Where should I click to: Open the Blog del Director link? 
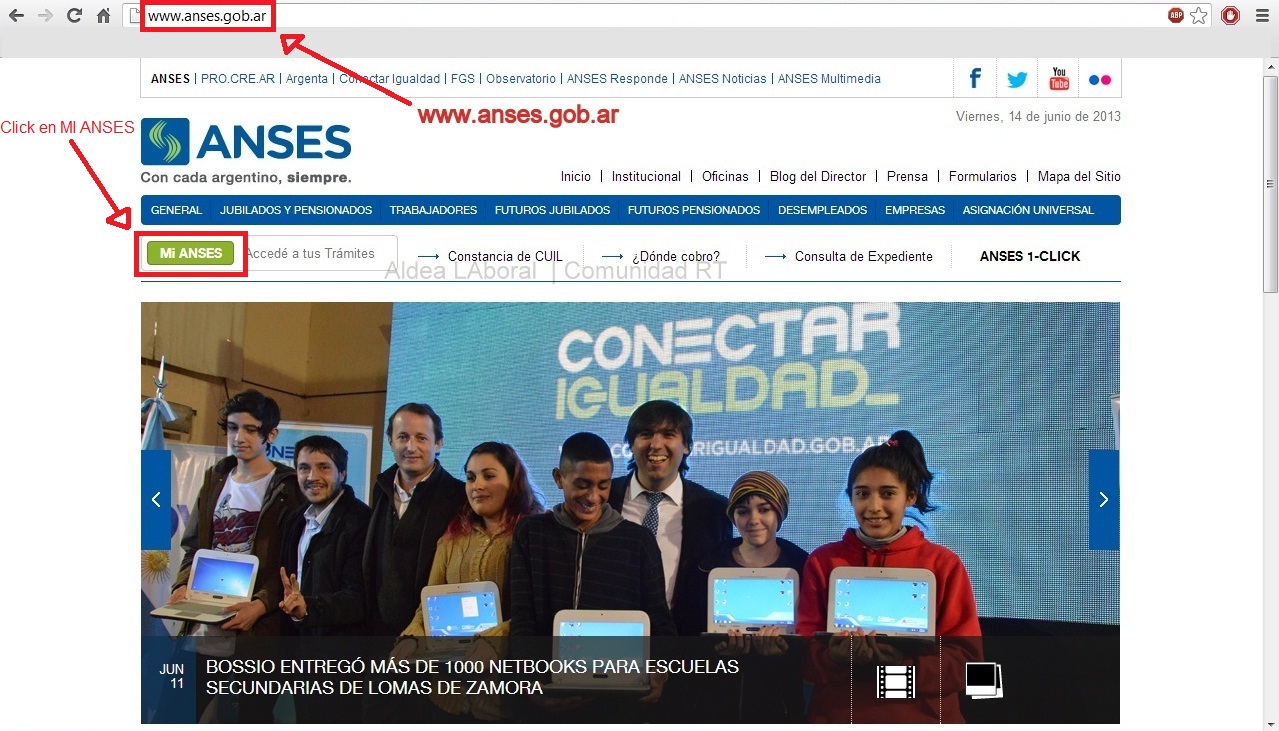pyautogui.click(x=818, y=176)
